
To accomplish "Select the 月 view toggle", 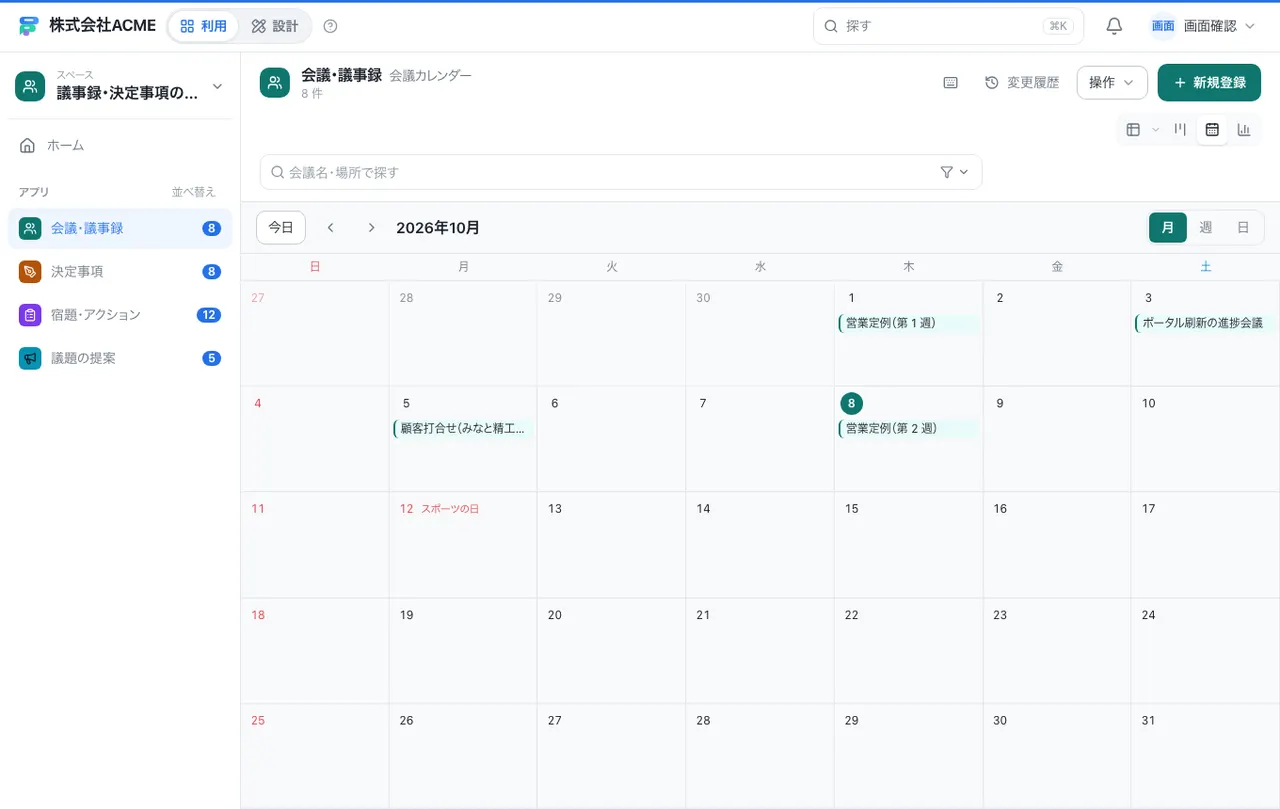I will (1168, 228).
